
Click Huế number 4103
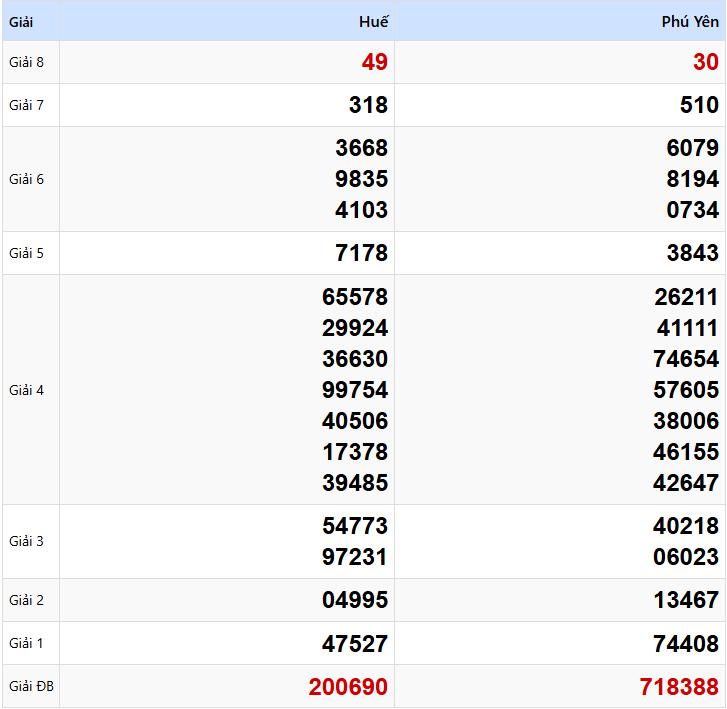(x=362, y=210)
